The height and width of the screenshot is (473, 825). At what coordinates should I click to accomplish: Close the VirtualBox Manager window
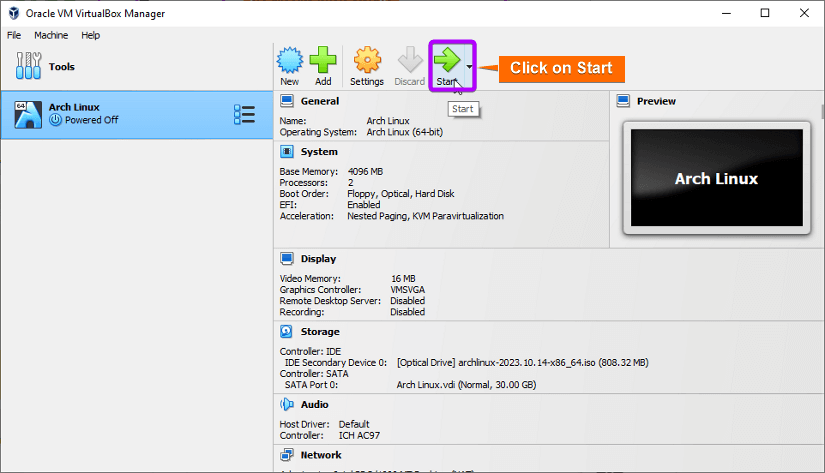804,13
